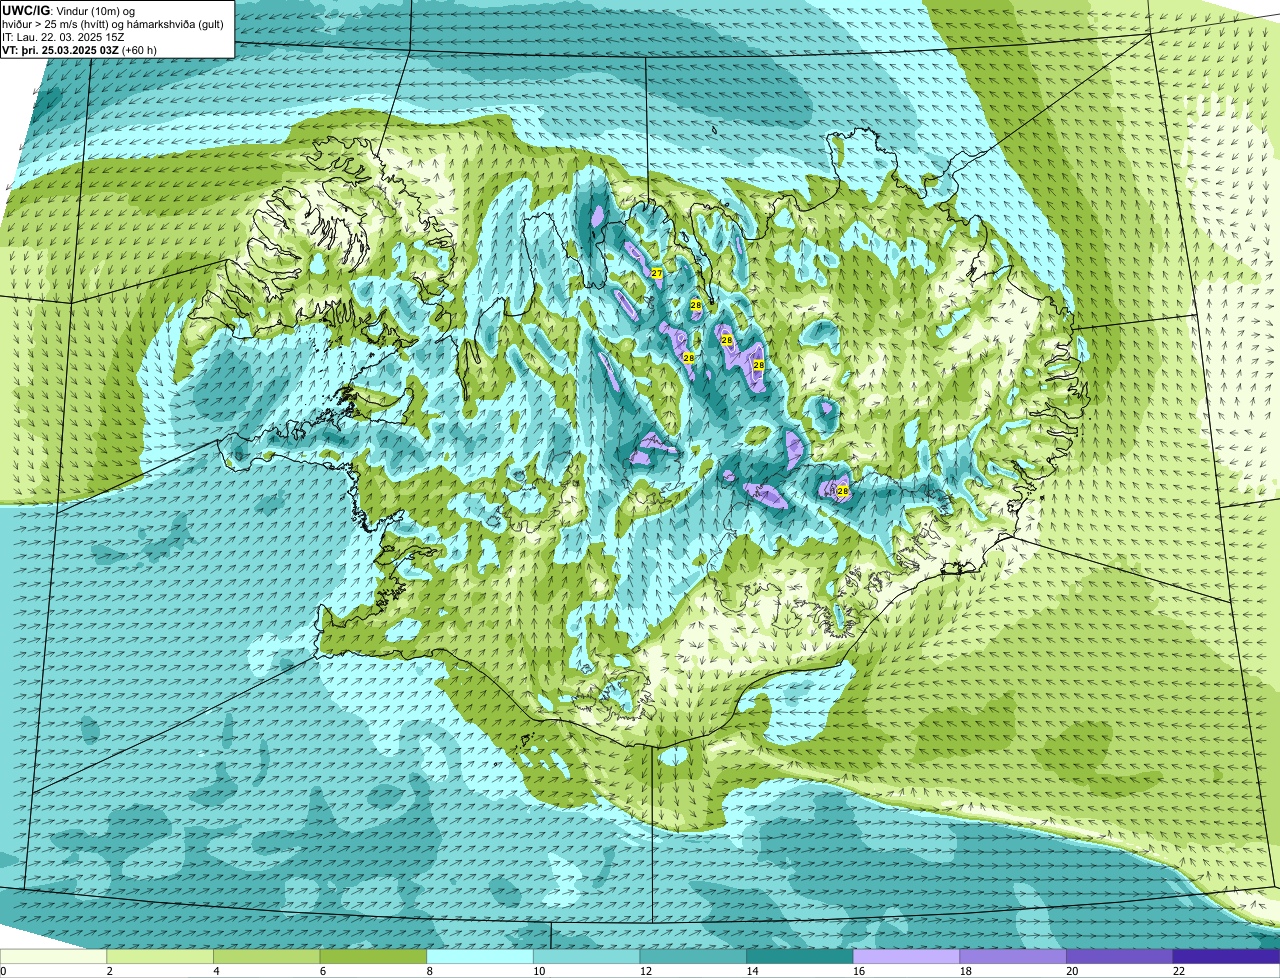Click the legend tick label "18"
The width and height of the screenshot is (1280, 978).
(x=966, y=971)
